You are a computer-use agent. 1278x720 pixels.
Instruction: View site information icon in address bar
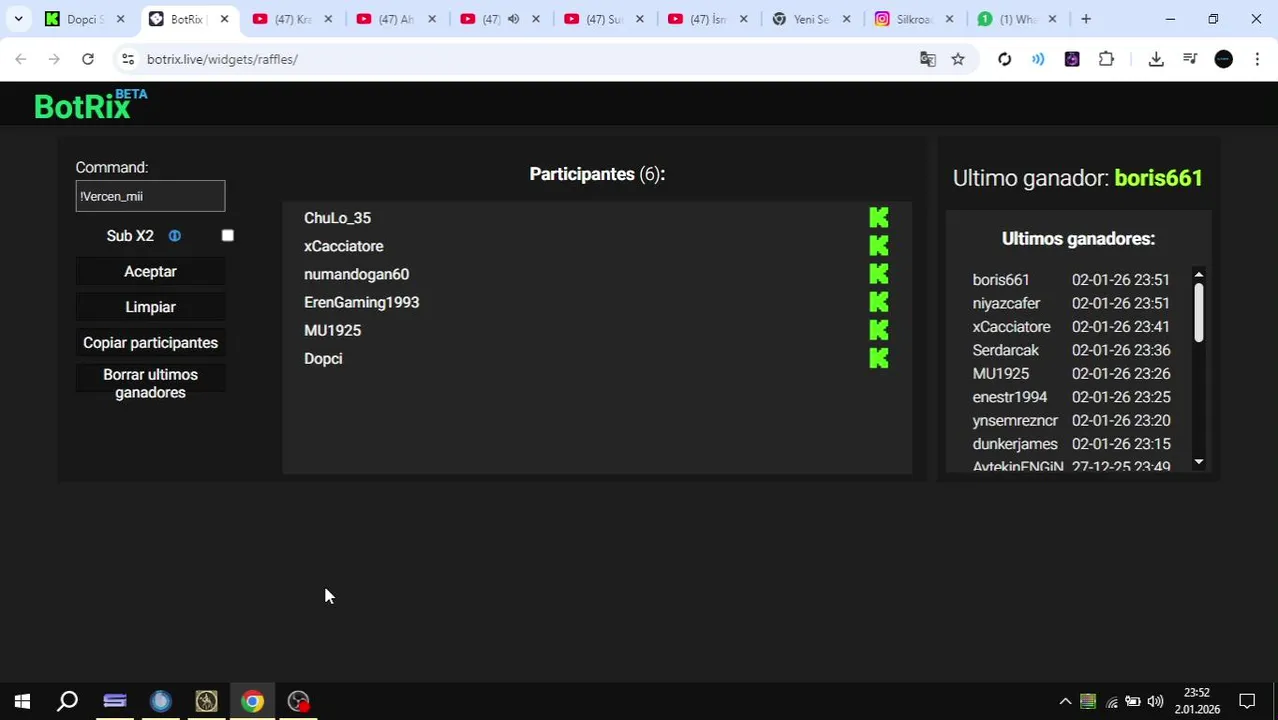click(128, 59)
